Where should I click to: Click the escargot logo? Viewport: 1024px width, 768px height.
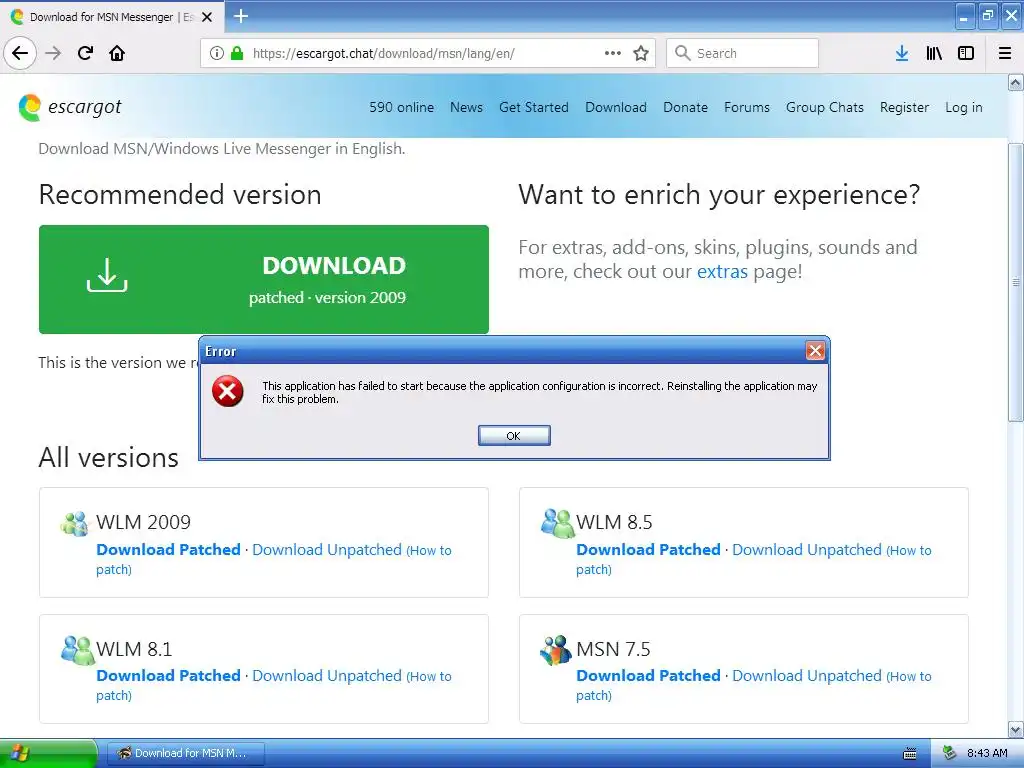coord(70,107)
